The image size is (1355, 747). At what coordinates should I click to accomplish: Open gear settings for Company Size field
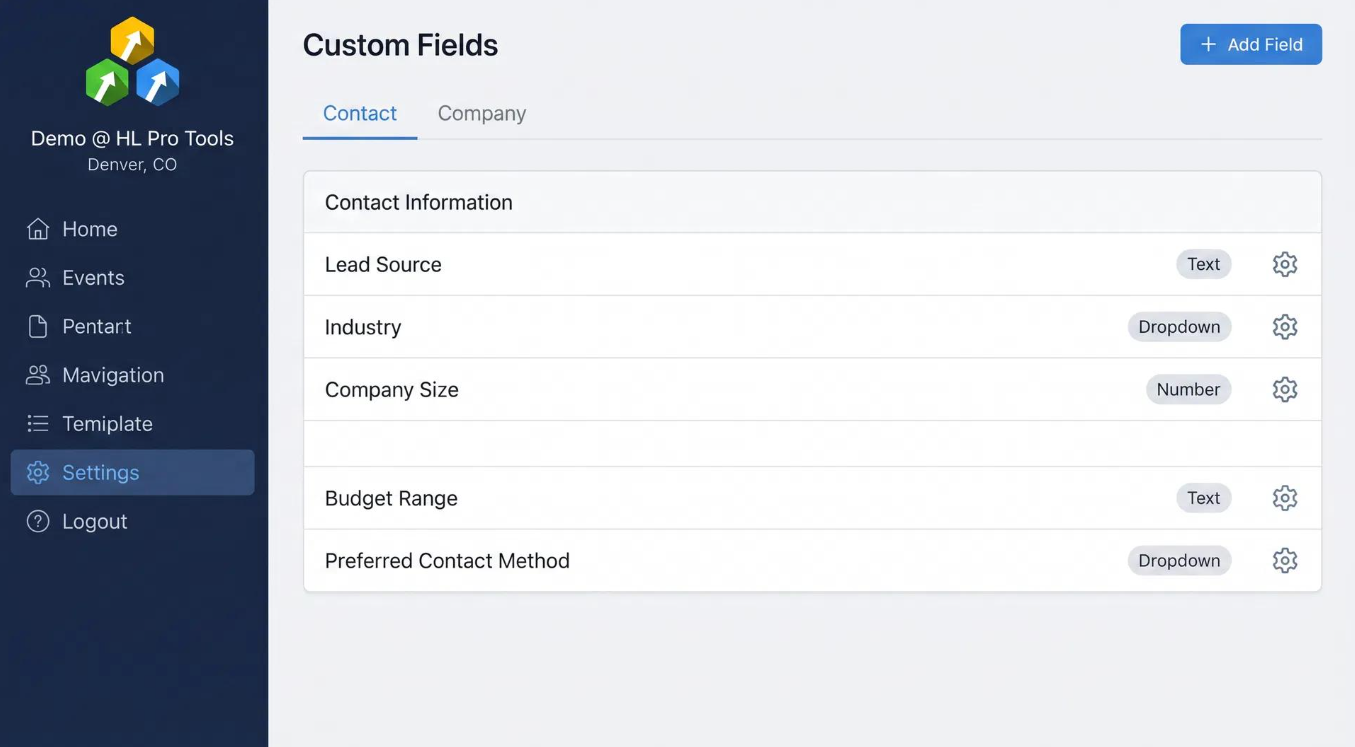pyautogui.click(x=1284, y=390)
